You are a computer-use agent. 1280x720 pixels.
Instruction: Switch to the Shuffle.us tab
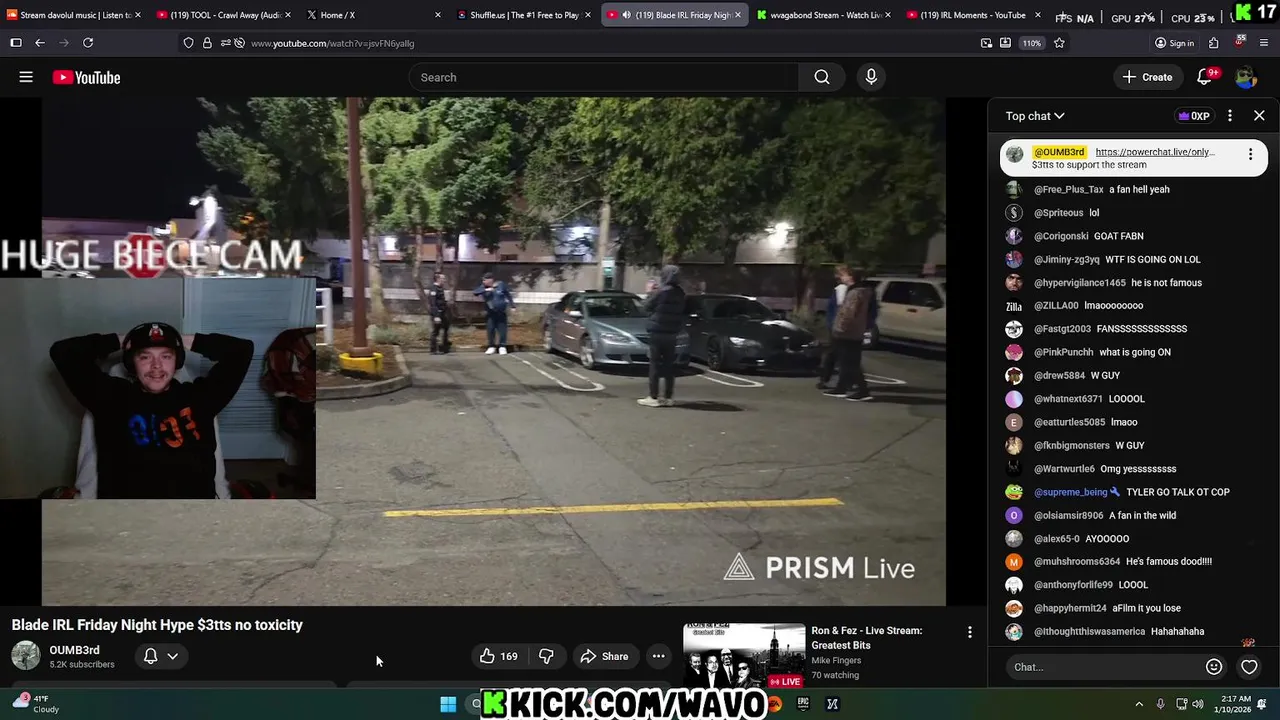click(524, 15)
